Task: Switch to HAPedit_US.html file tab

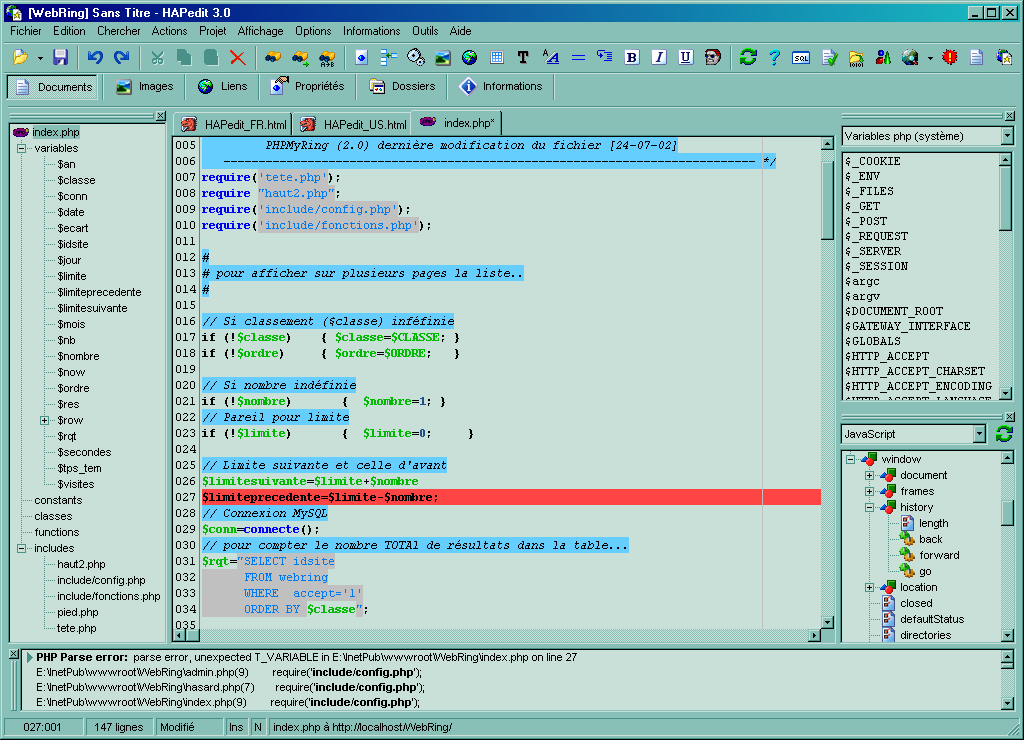Action: pyautogui.click(x=354, y=124)
